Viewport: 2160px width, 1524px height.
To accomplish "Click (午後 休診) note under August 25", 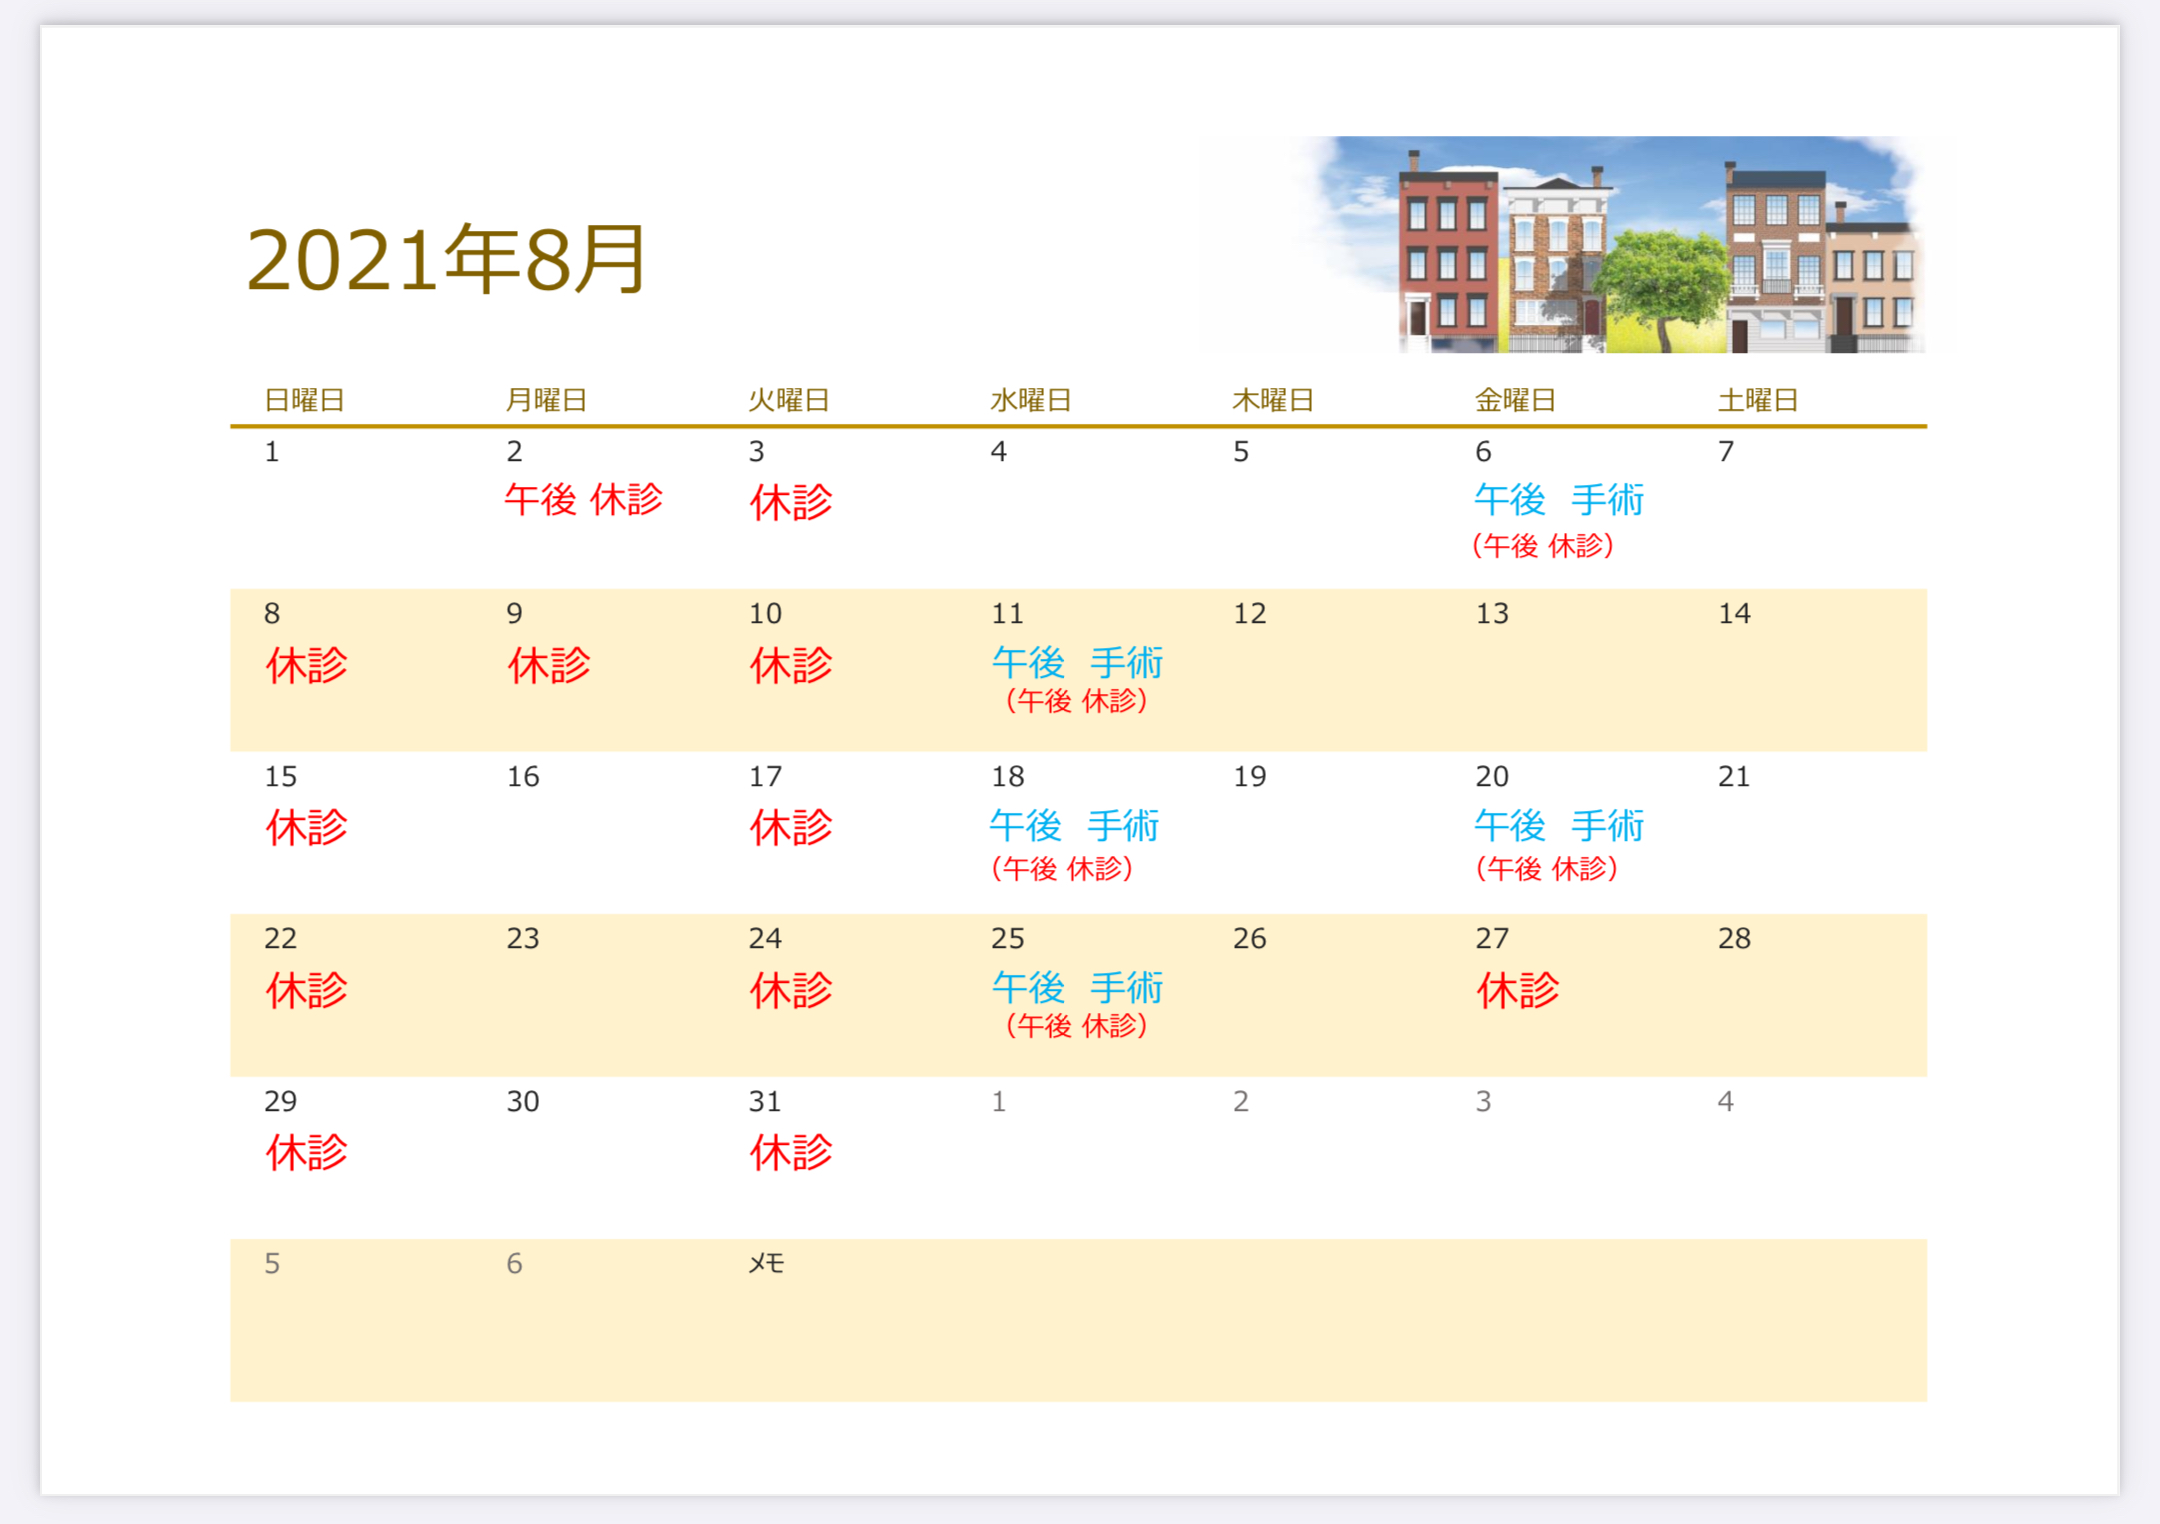I will click(1077, 1025).
